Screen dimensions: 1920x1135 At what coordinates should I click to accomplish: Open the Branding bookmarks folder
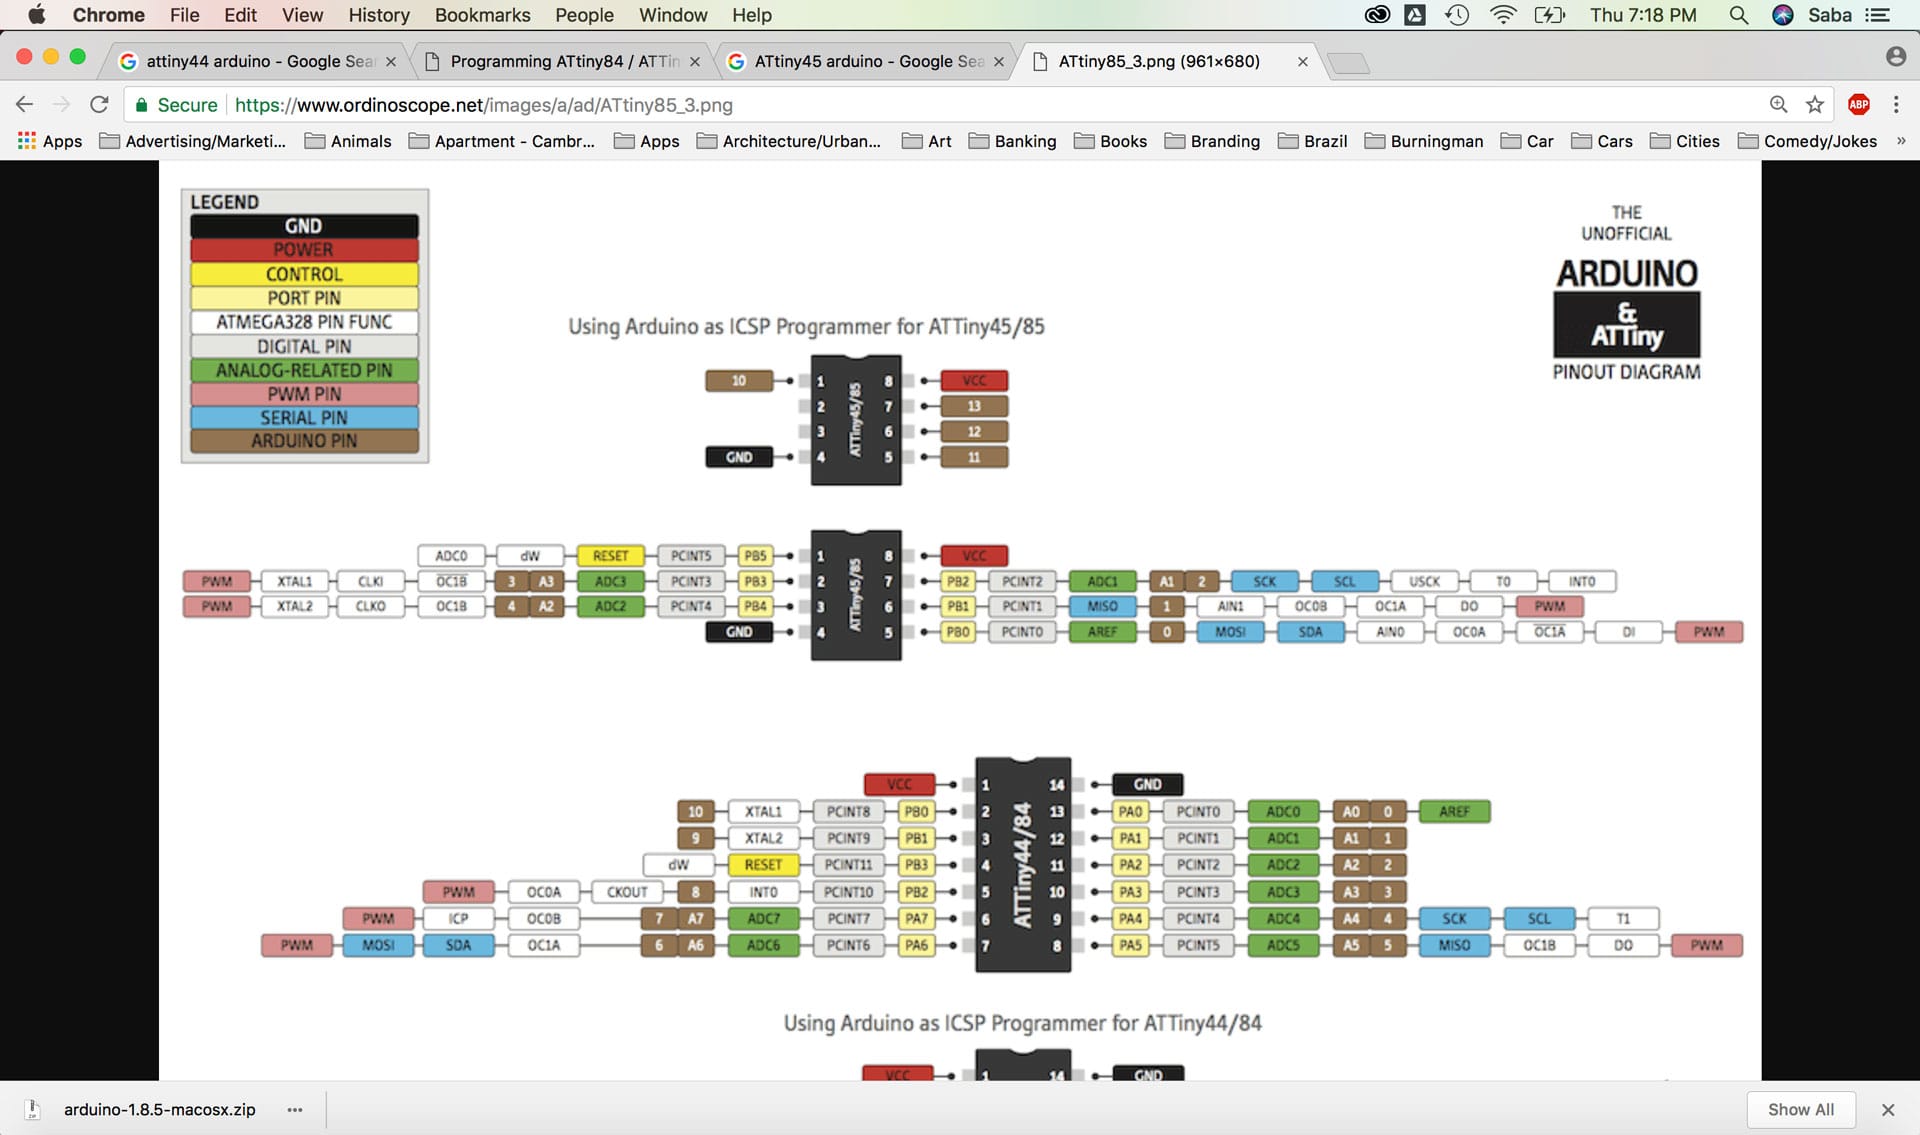(1213, 141)
